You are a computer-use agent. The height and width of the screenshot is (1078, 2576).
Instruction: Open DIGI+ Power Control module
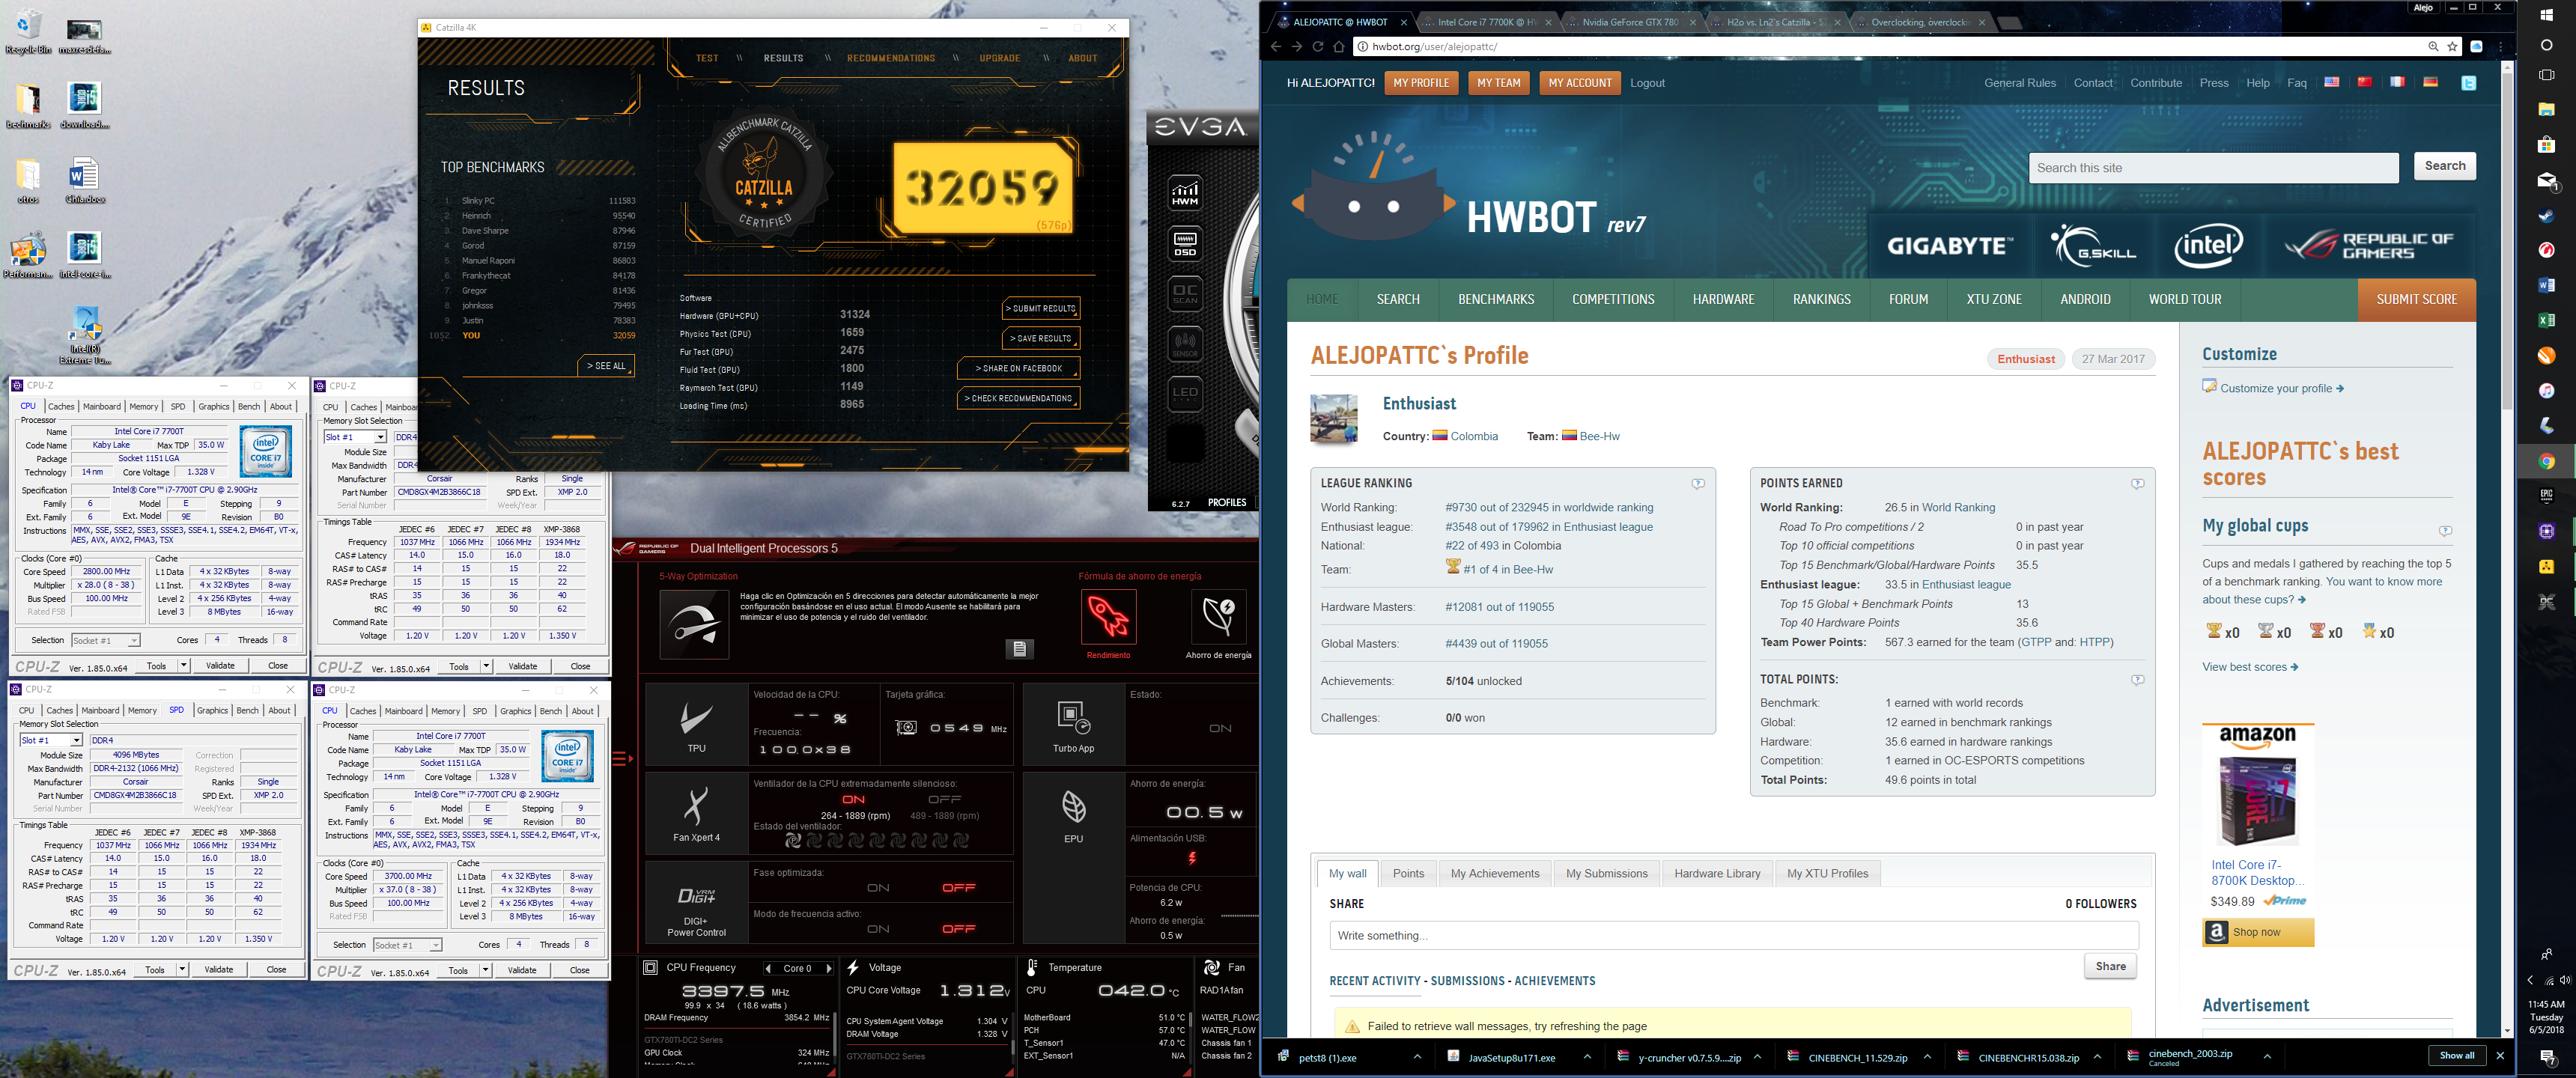pyautogui.click(x=696, y=902)
